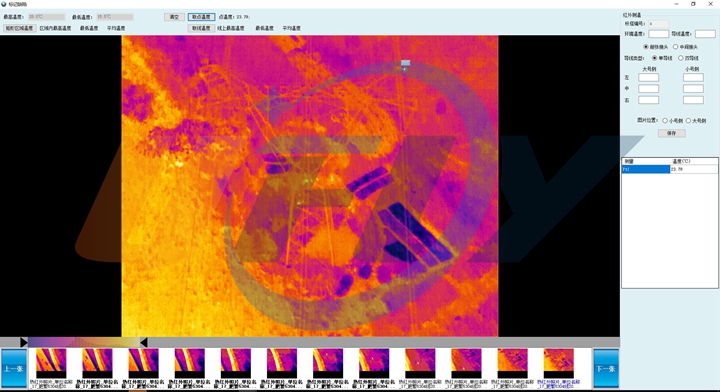This screenshot has width=720, height=392.
Task: Click the 矩形区域温度 rectangle region button
Action: [19, 28]
